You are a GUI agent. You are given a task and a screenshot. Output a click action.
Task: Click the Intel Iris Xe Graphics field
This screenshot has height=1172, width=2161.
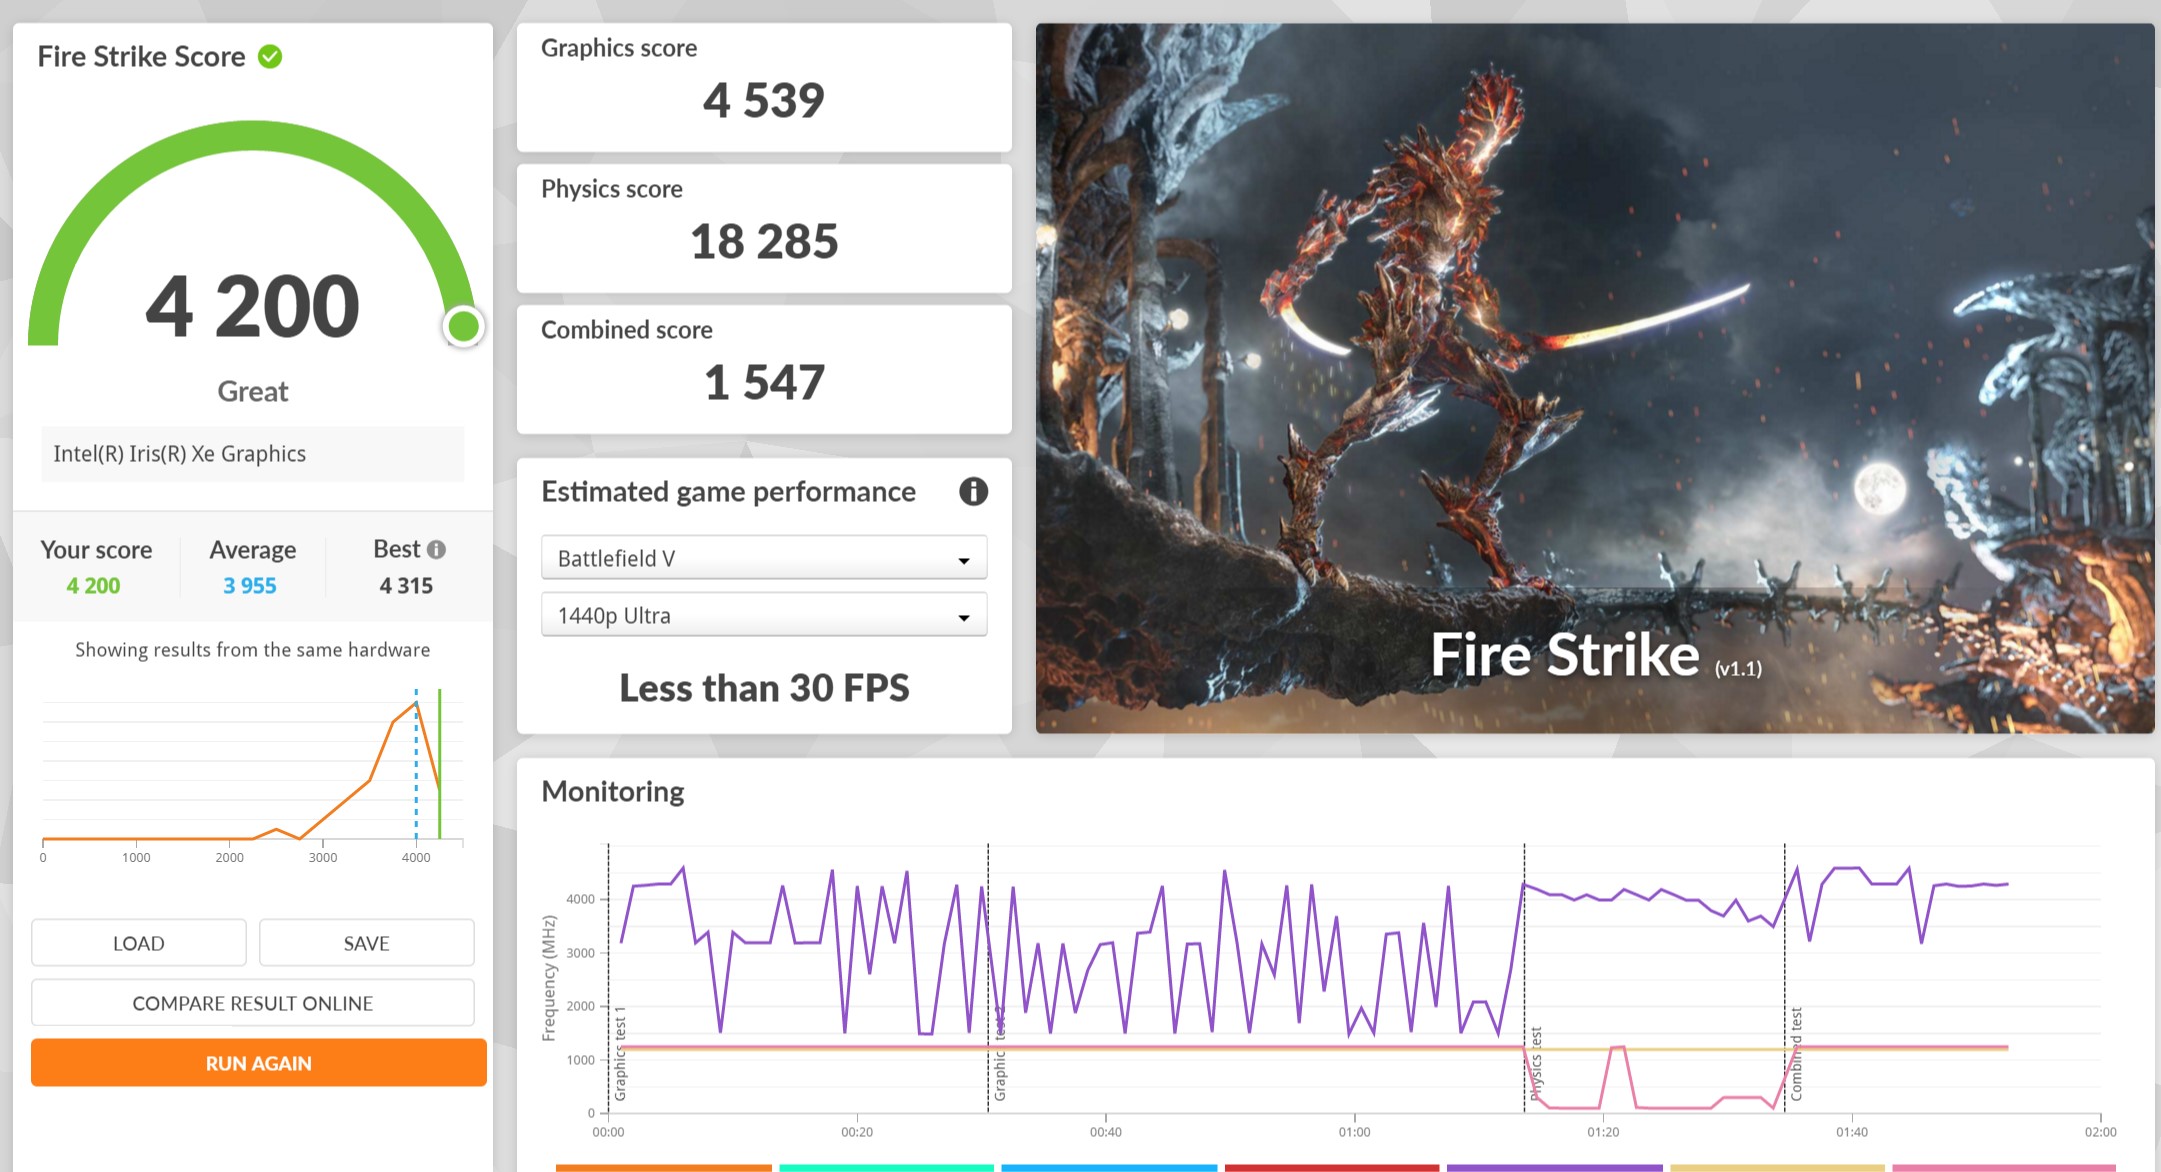[x=252, y=454]
